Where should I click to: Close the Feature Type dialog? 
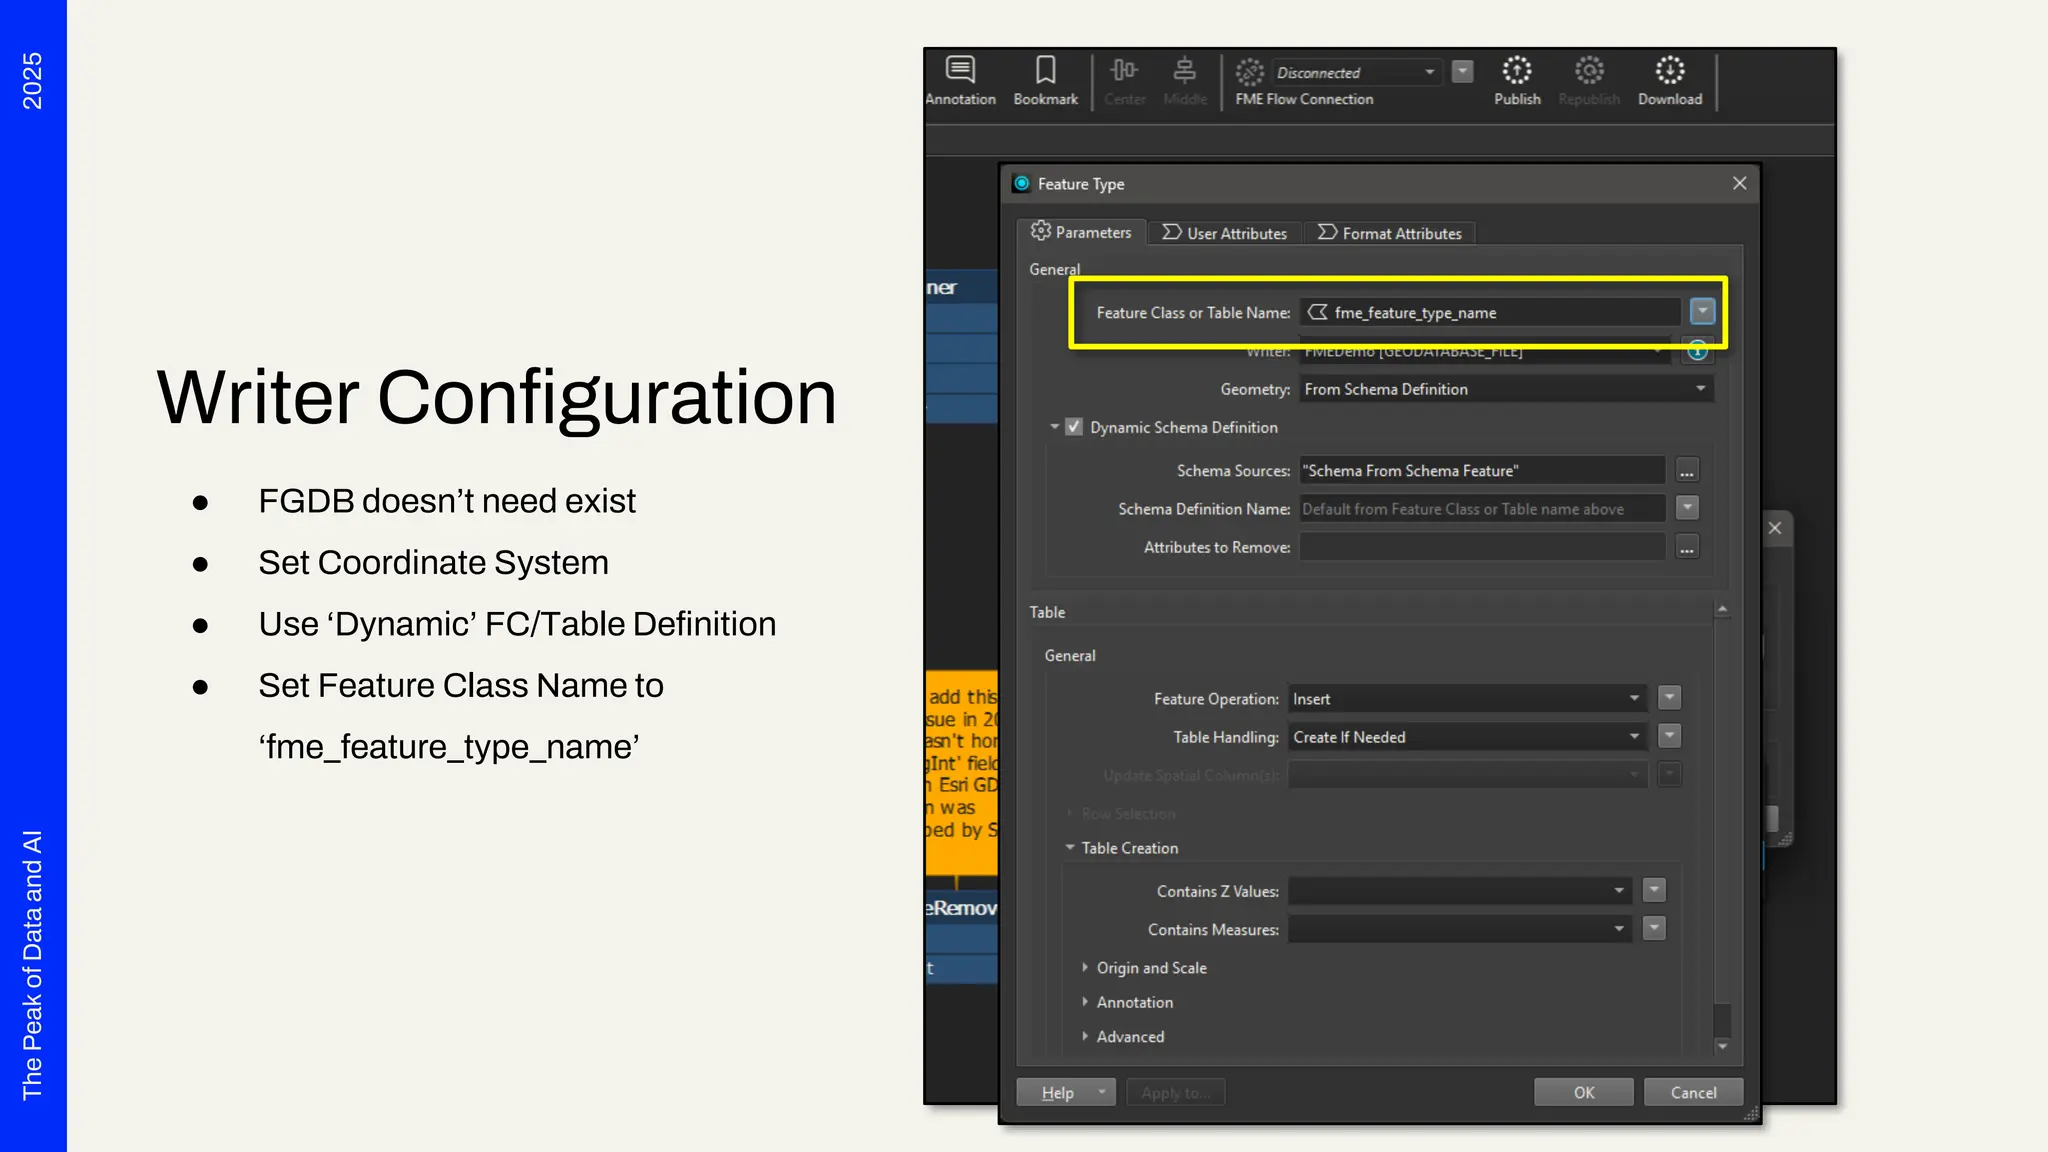tap(1739, 183)
